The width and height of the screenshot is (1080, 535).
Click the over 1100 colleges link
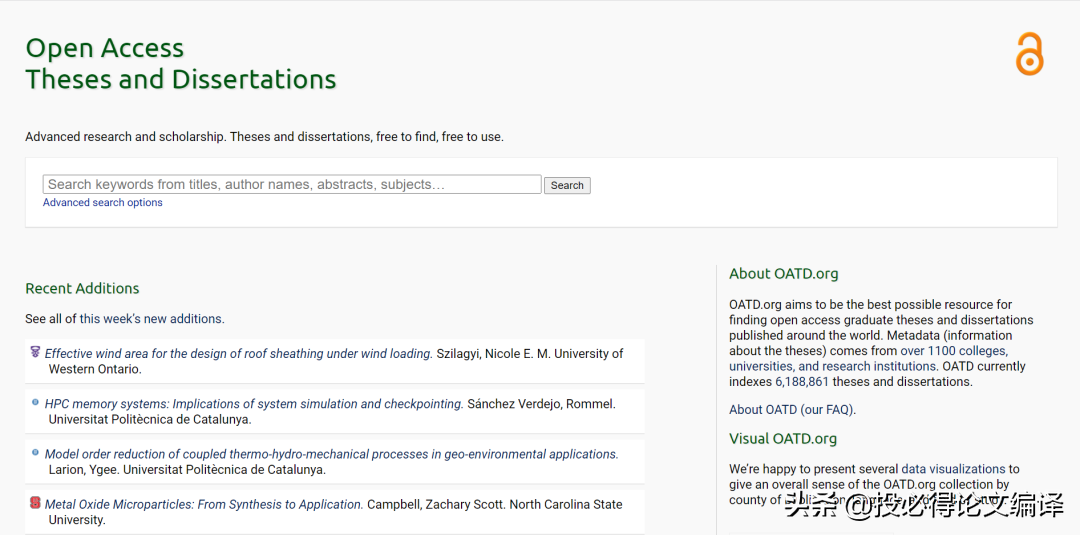(x=953, y=351)
